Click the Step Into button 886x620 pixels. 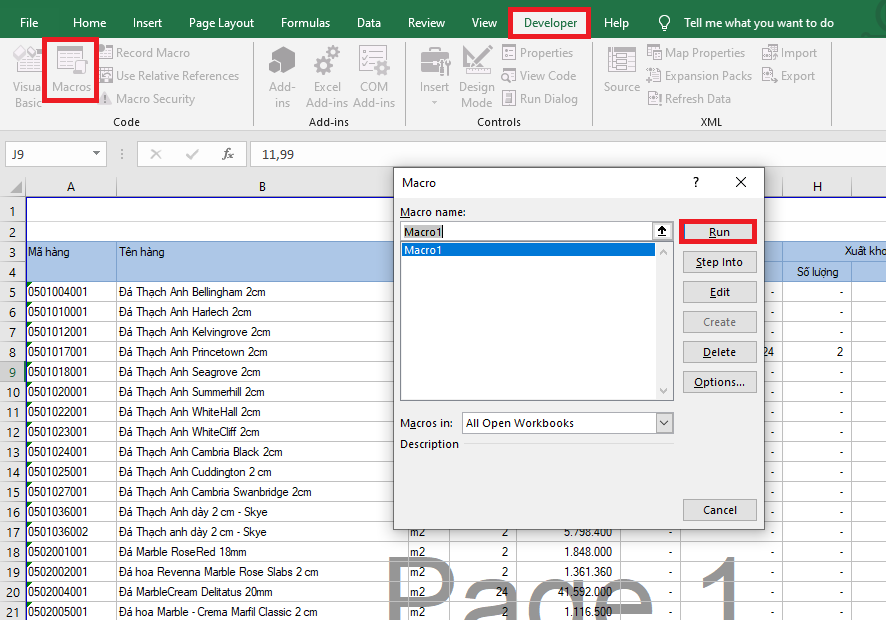[719, 262]
